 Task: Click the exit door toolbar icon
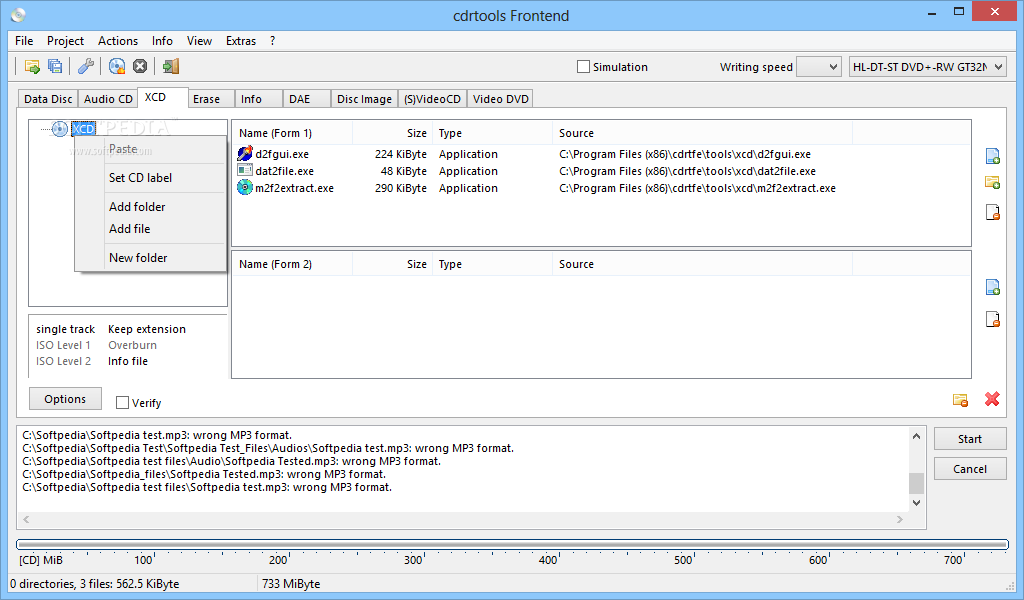(x=171, y=66)
